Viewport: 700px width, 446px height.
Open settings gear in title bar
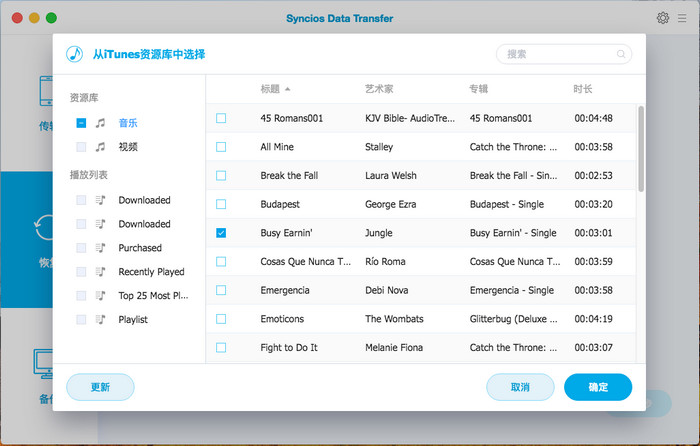point(663,18)
